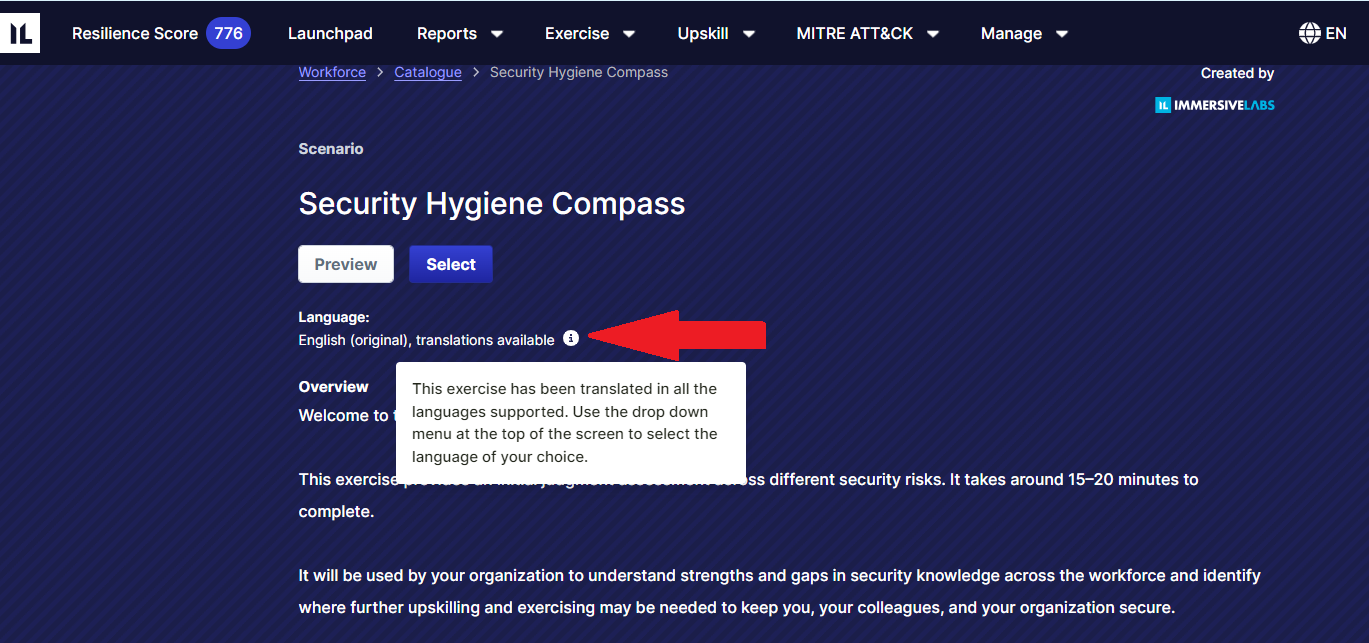Screen dimensions: 1369x643
Task: Go to the Workforce breadcrumb link
Action: coord(332,72)
